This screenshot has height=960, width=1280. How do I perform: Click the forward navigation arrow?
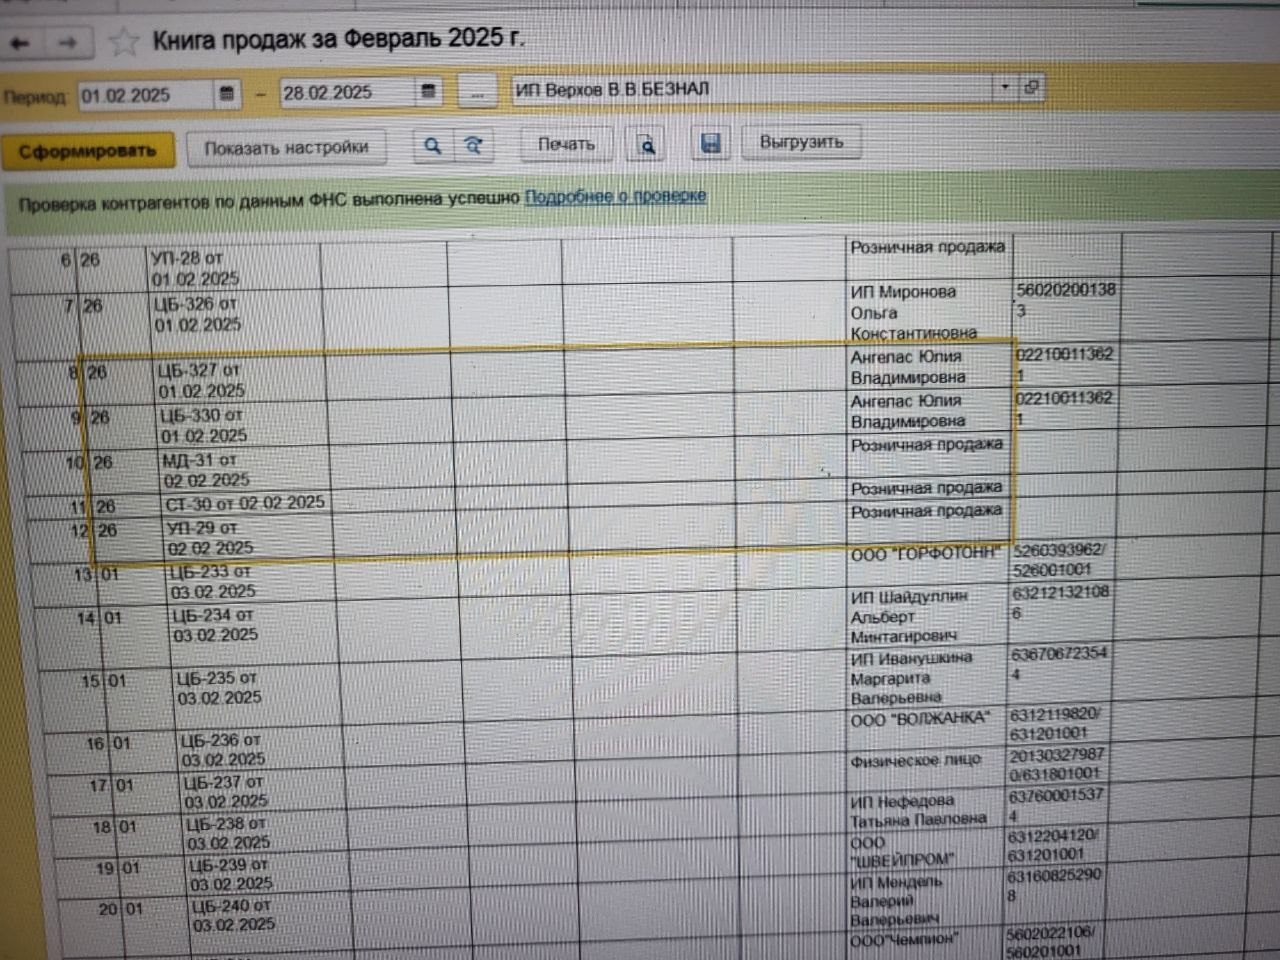[x=67, y=43]
